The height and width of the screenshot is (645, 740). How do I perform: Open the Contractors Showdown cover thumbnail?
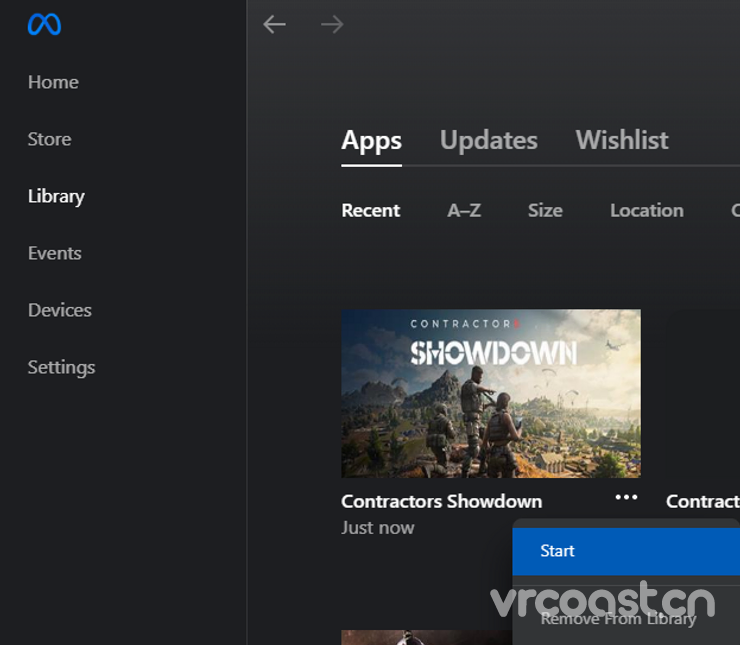point(491,394)
